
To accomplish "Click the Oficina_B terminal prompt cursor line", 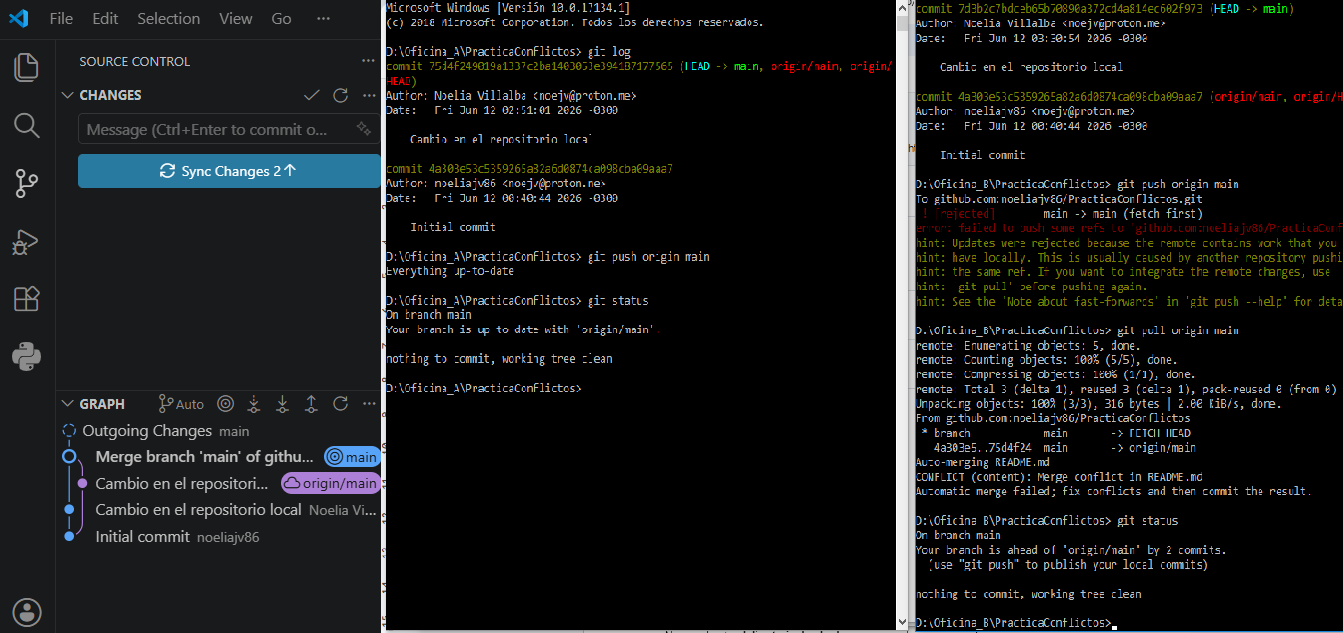I will click(1017, 623).
